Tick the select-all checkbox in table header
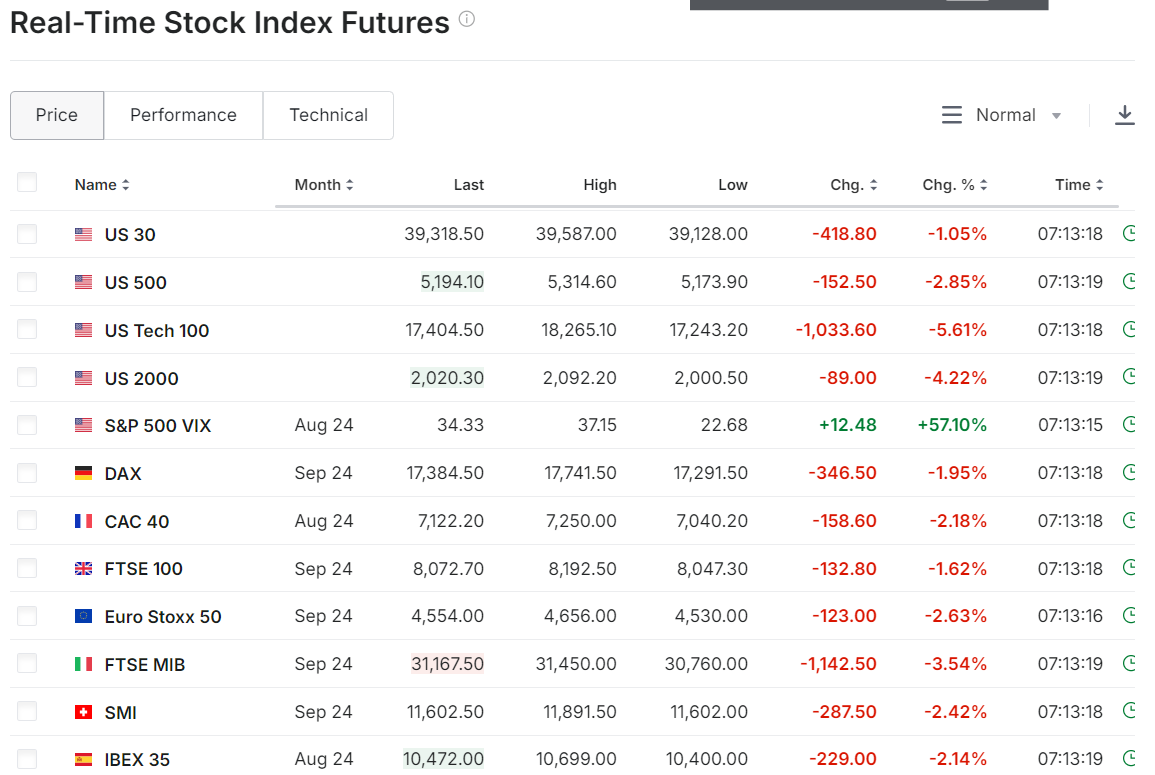Screen dimensions: 1155x775 click(x=27, y=182)
